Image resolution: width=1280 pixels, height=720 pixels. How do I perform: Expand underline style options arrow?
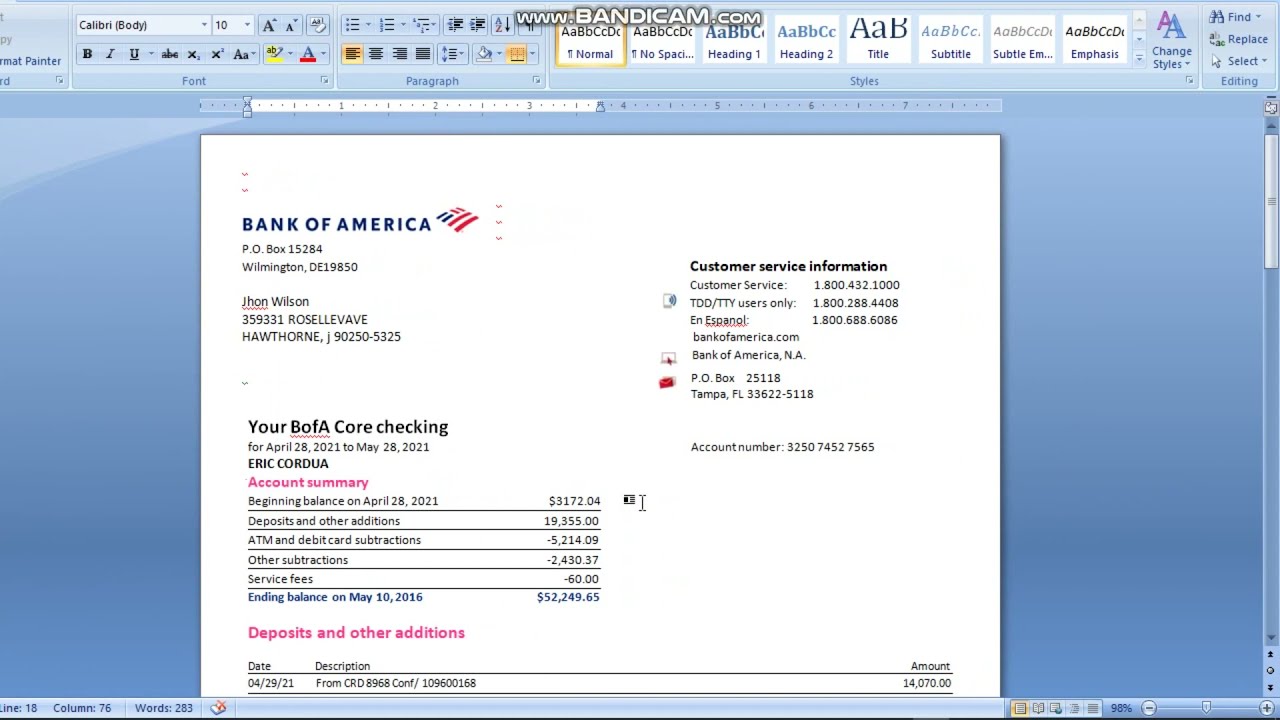tap(151, 54)
